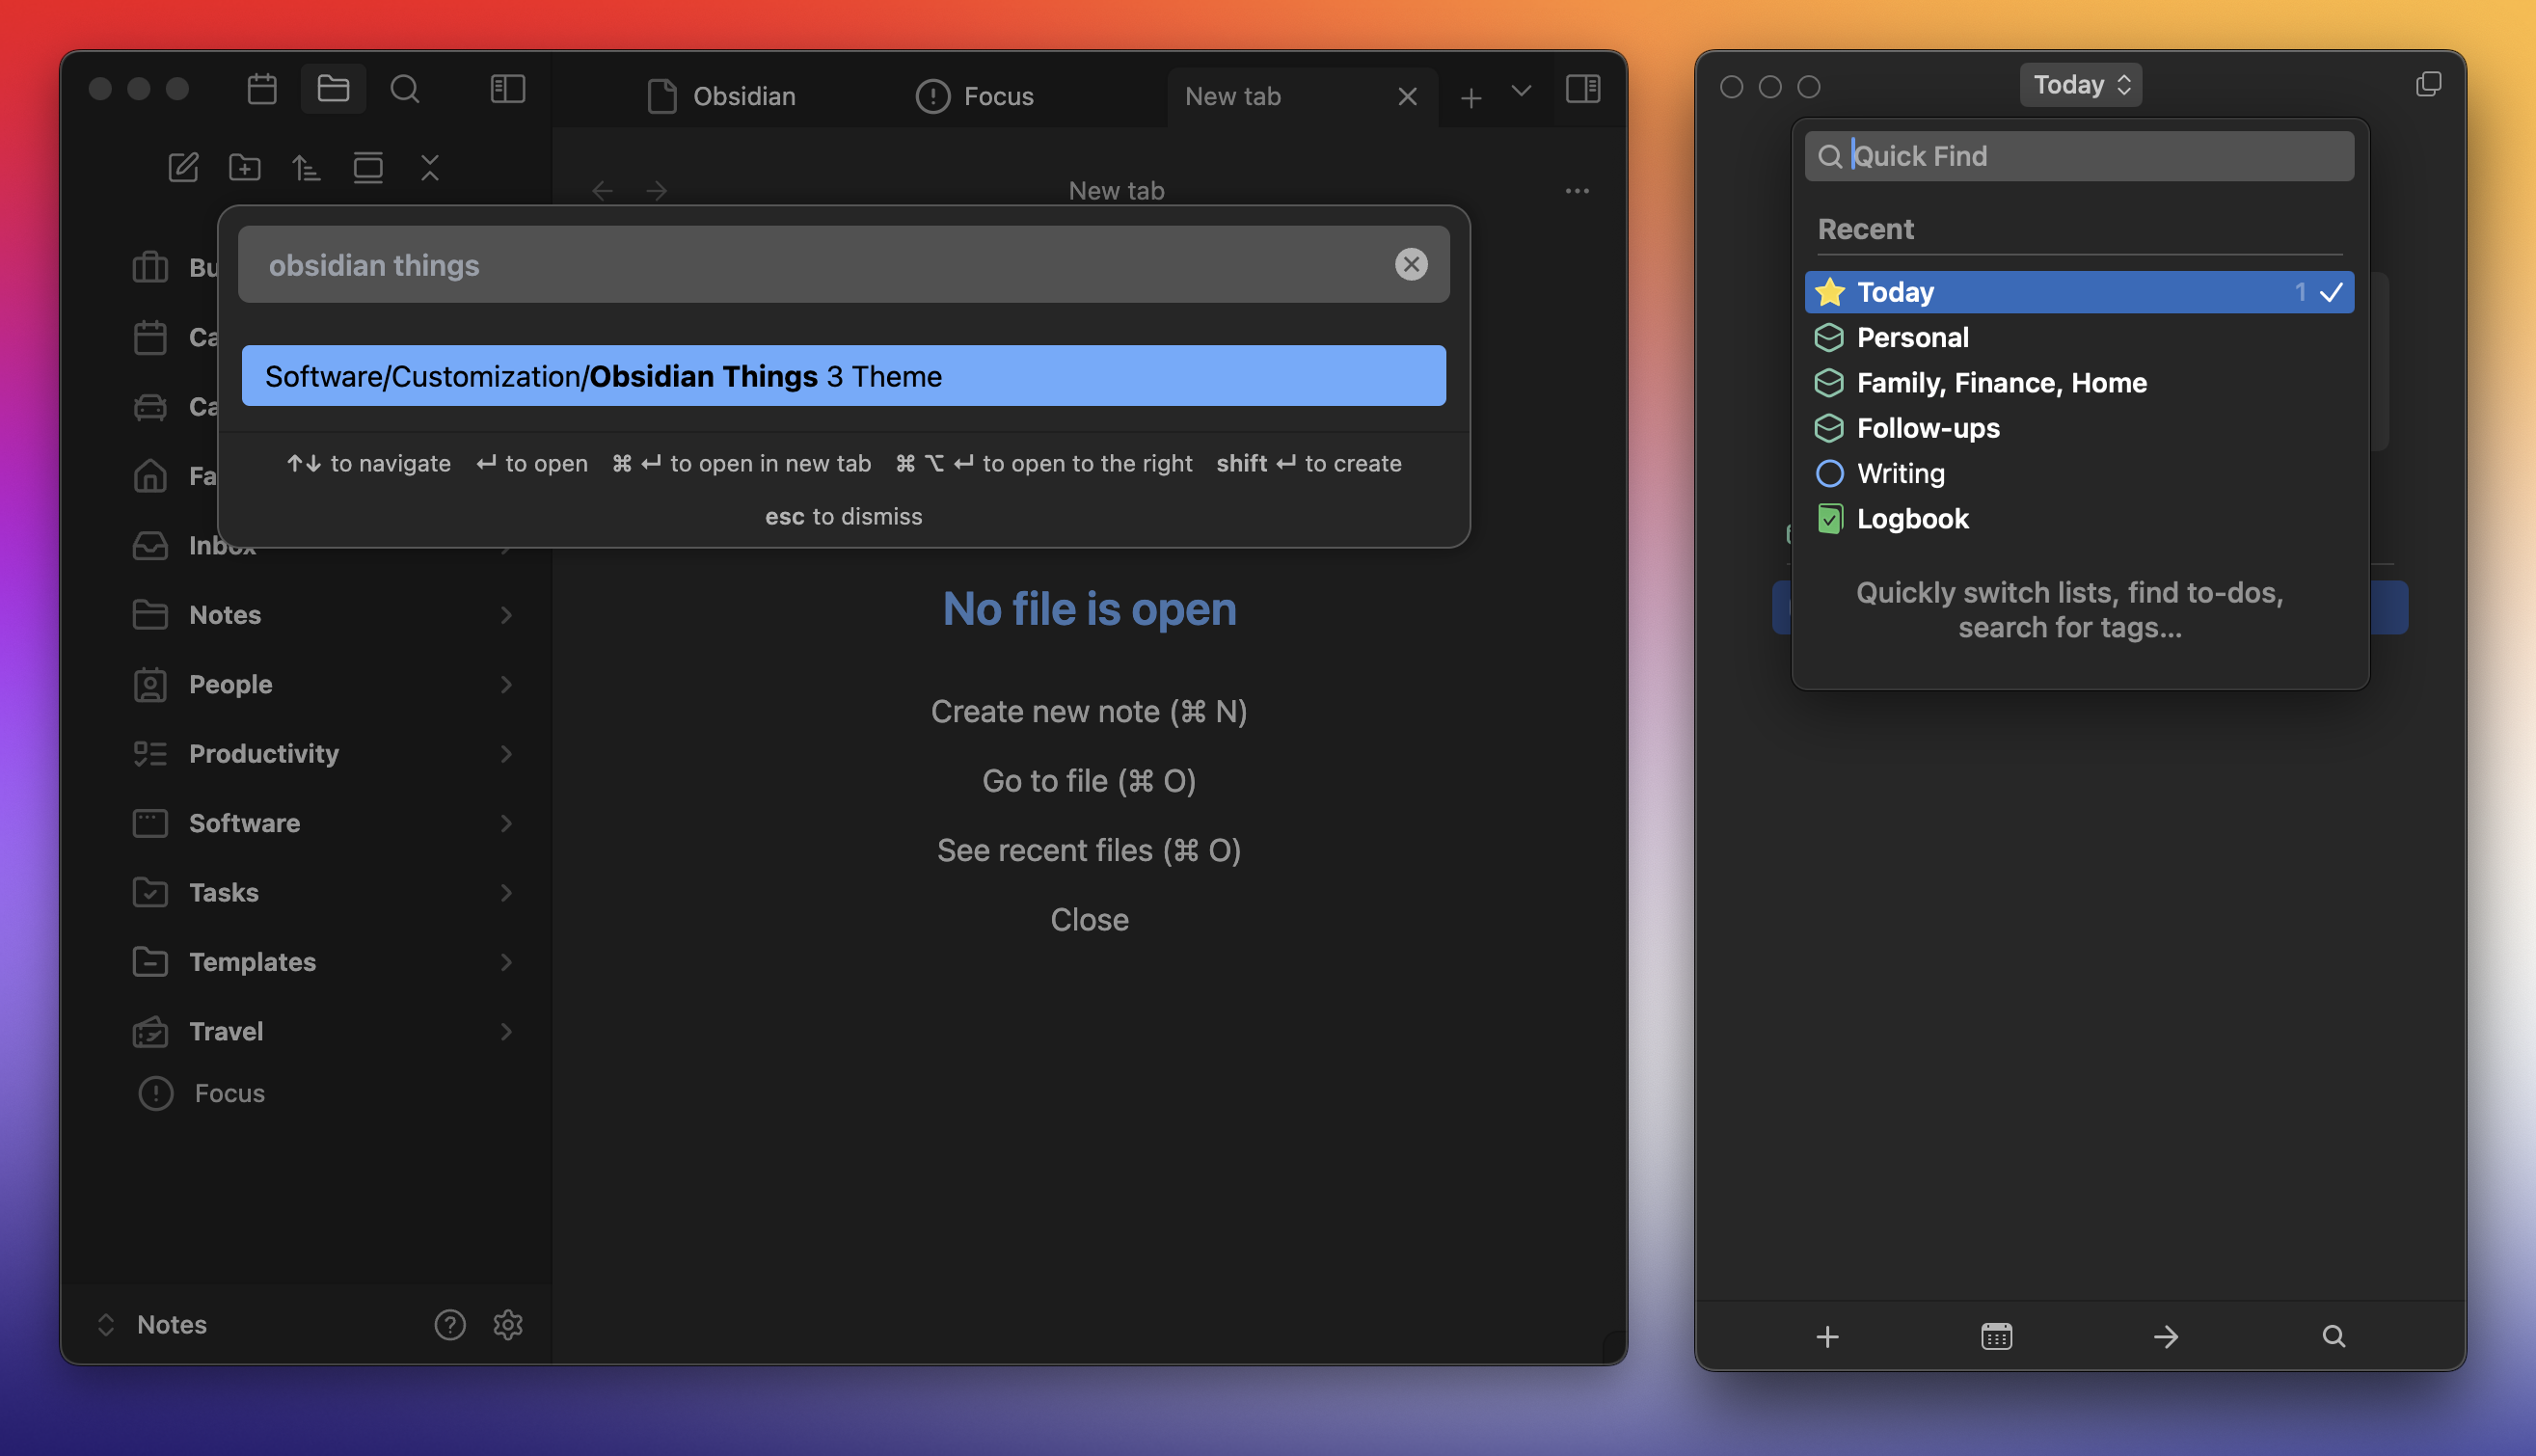The image size is (2536, 1456).
Task: Navigate back with the left arrow
Action: (602, 190)
